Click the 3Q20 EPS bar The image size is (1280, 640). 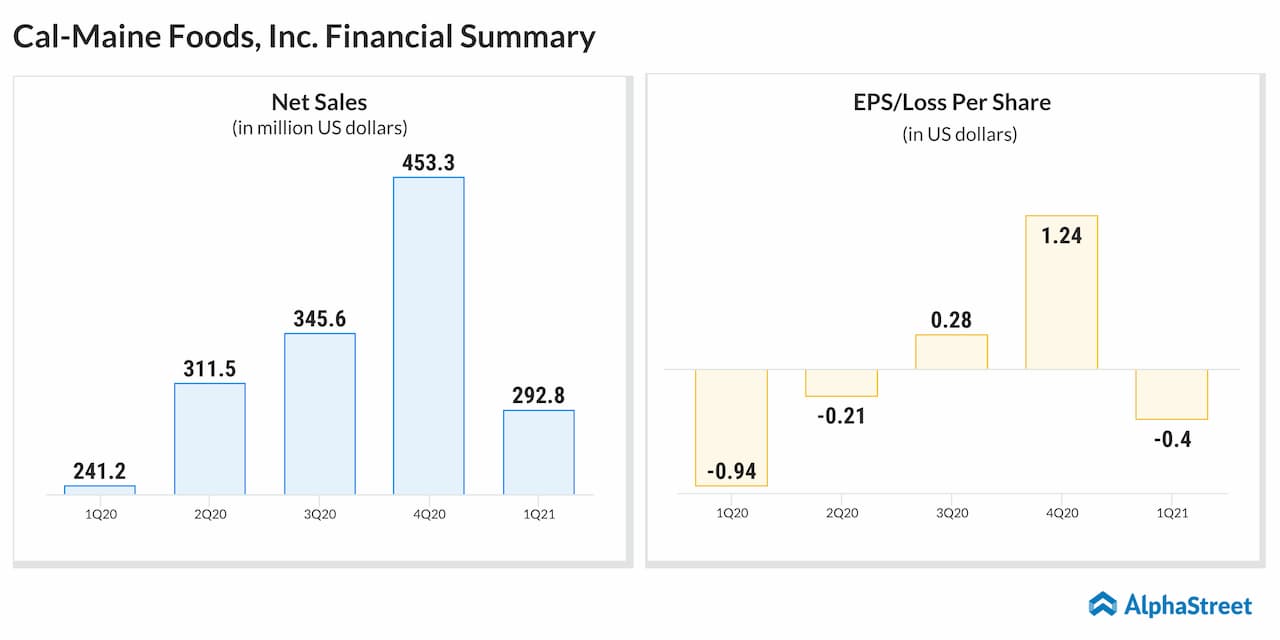951,352
